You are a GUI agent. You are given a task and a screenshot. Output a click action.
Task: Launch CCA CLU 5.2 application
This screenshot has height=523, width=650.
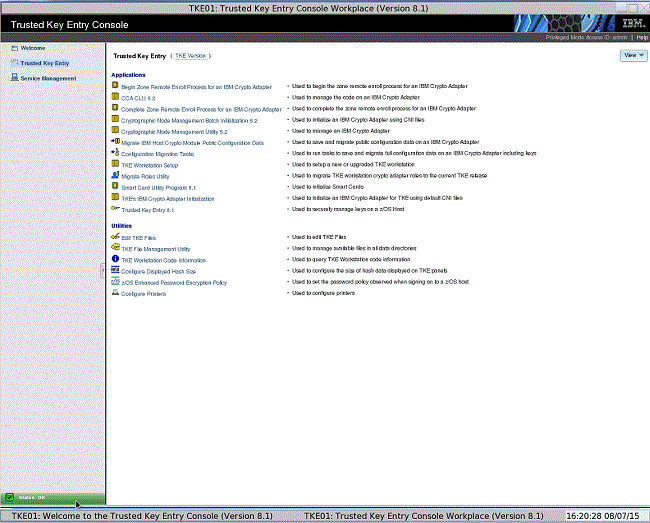138,98
